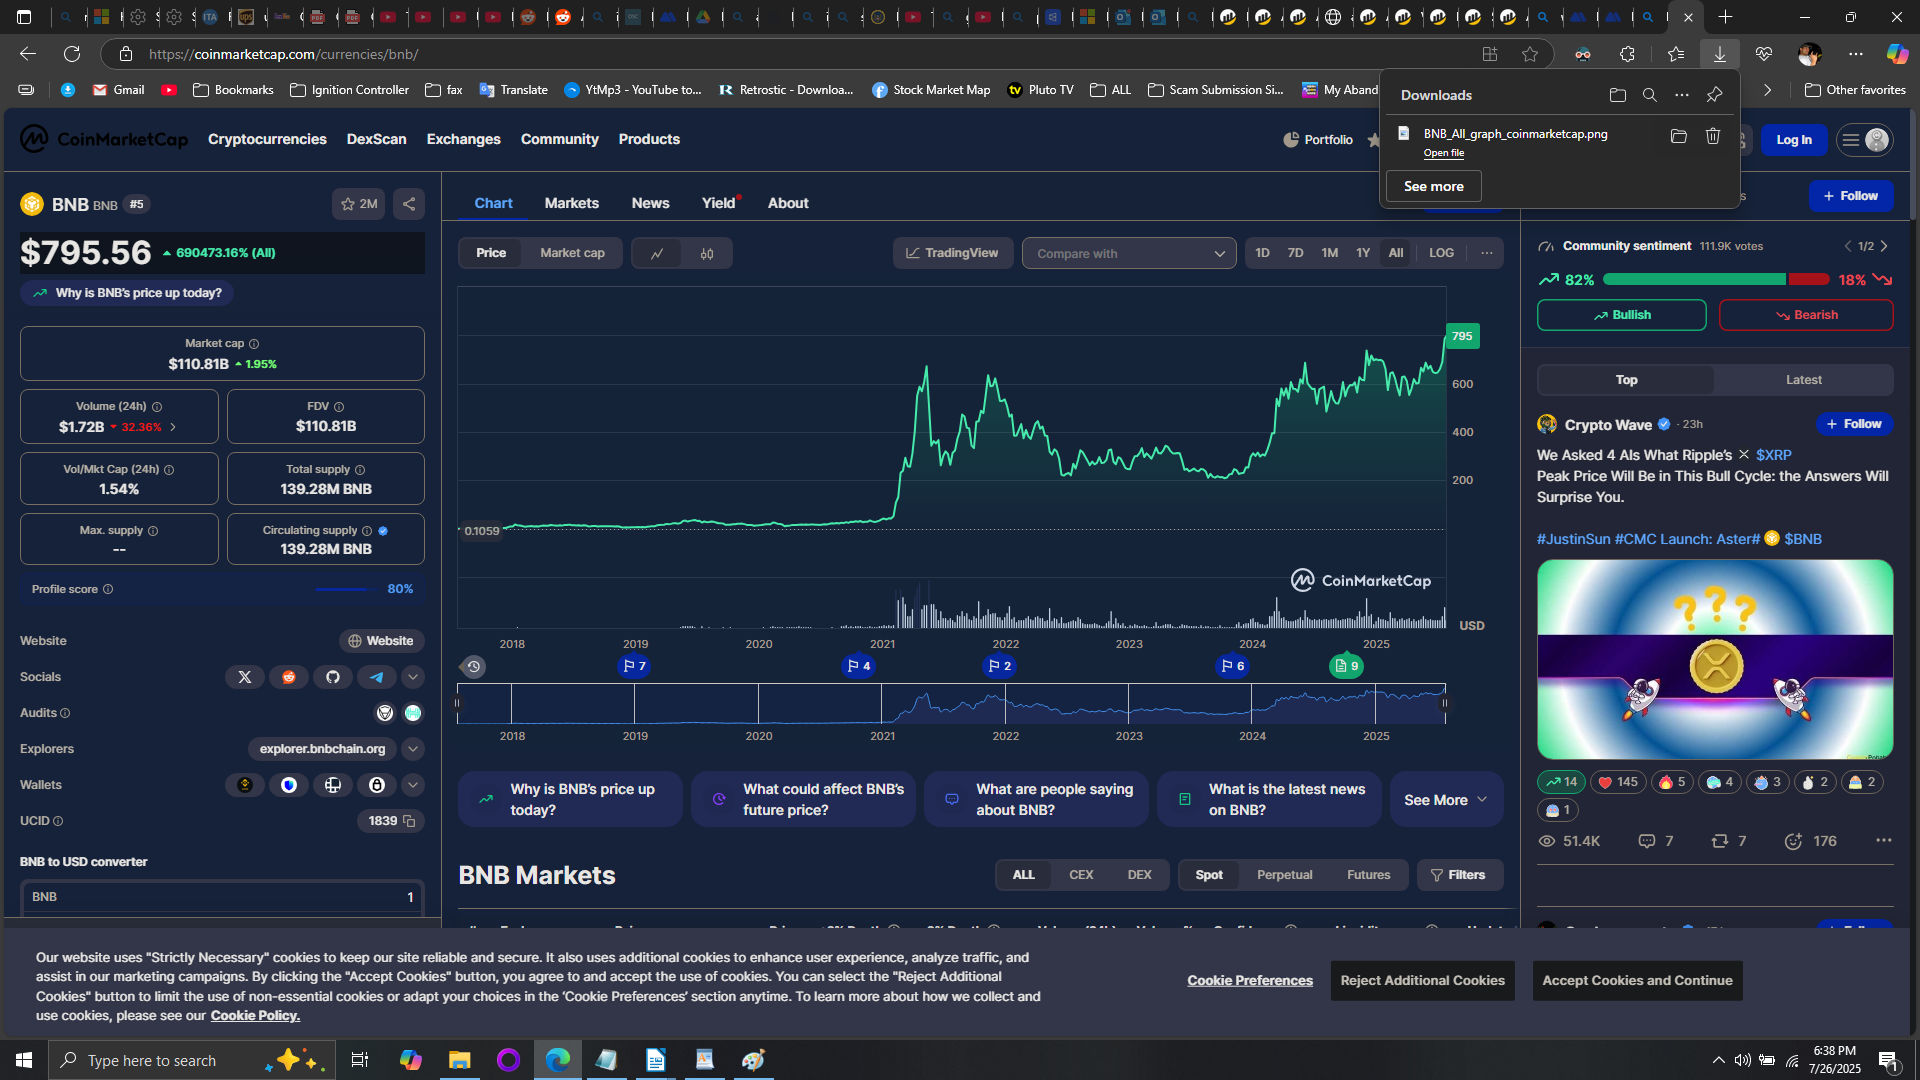Filter markets by CEX

coord(1081,875)
